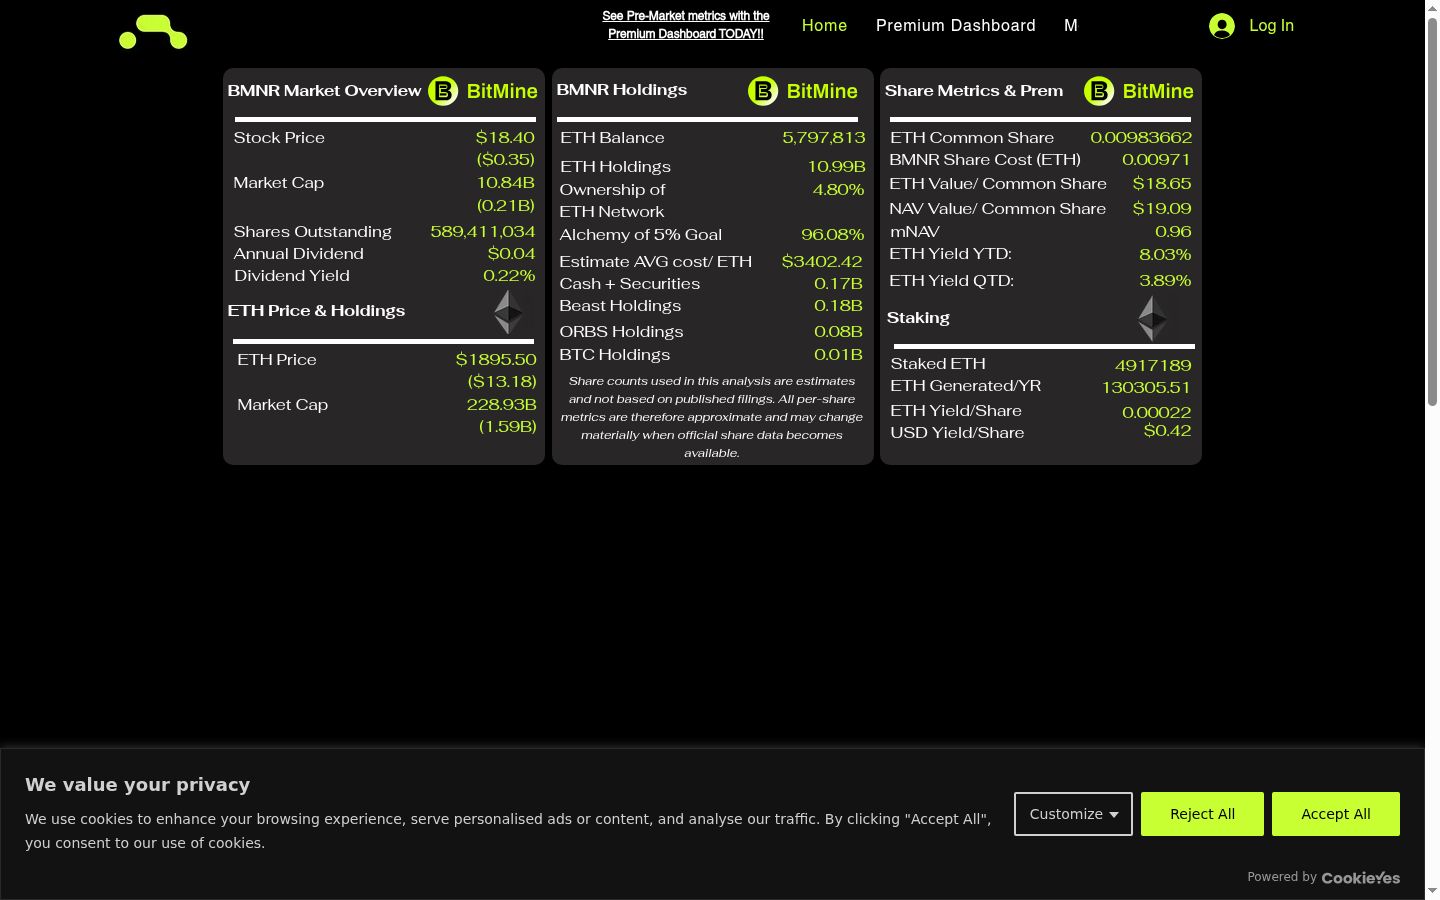This screenshot has width=1440, height=900.
Task: Click the scrollbar up arrow
Action: point(1432,7)
